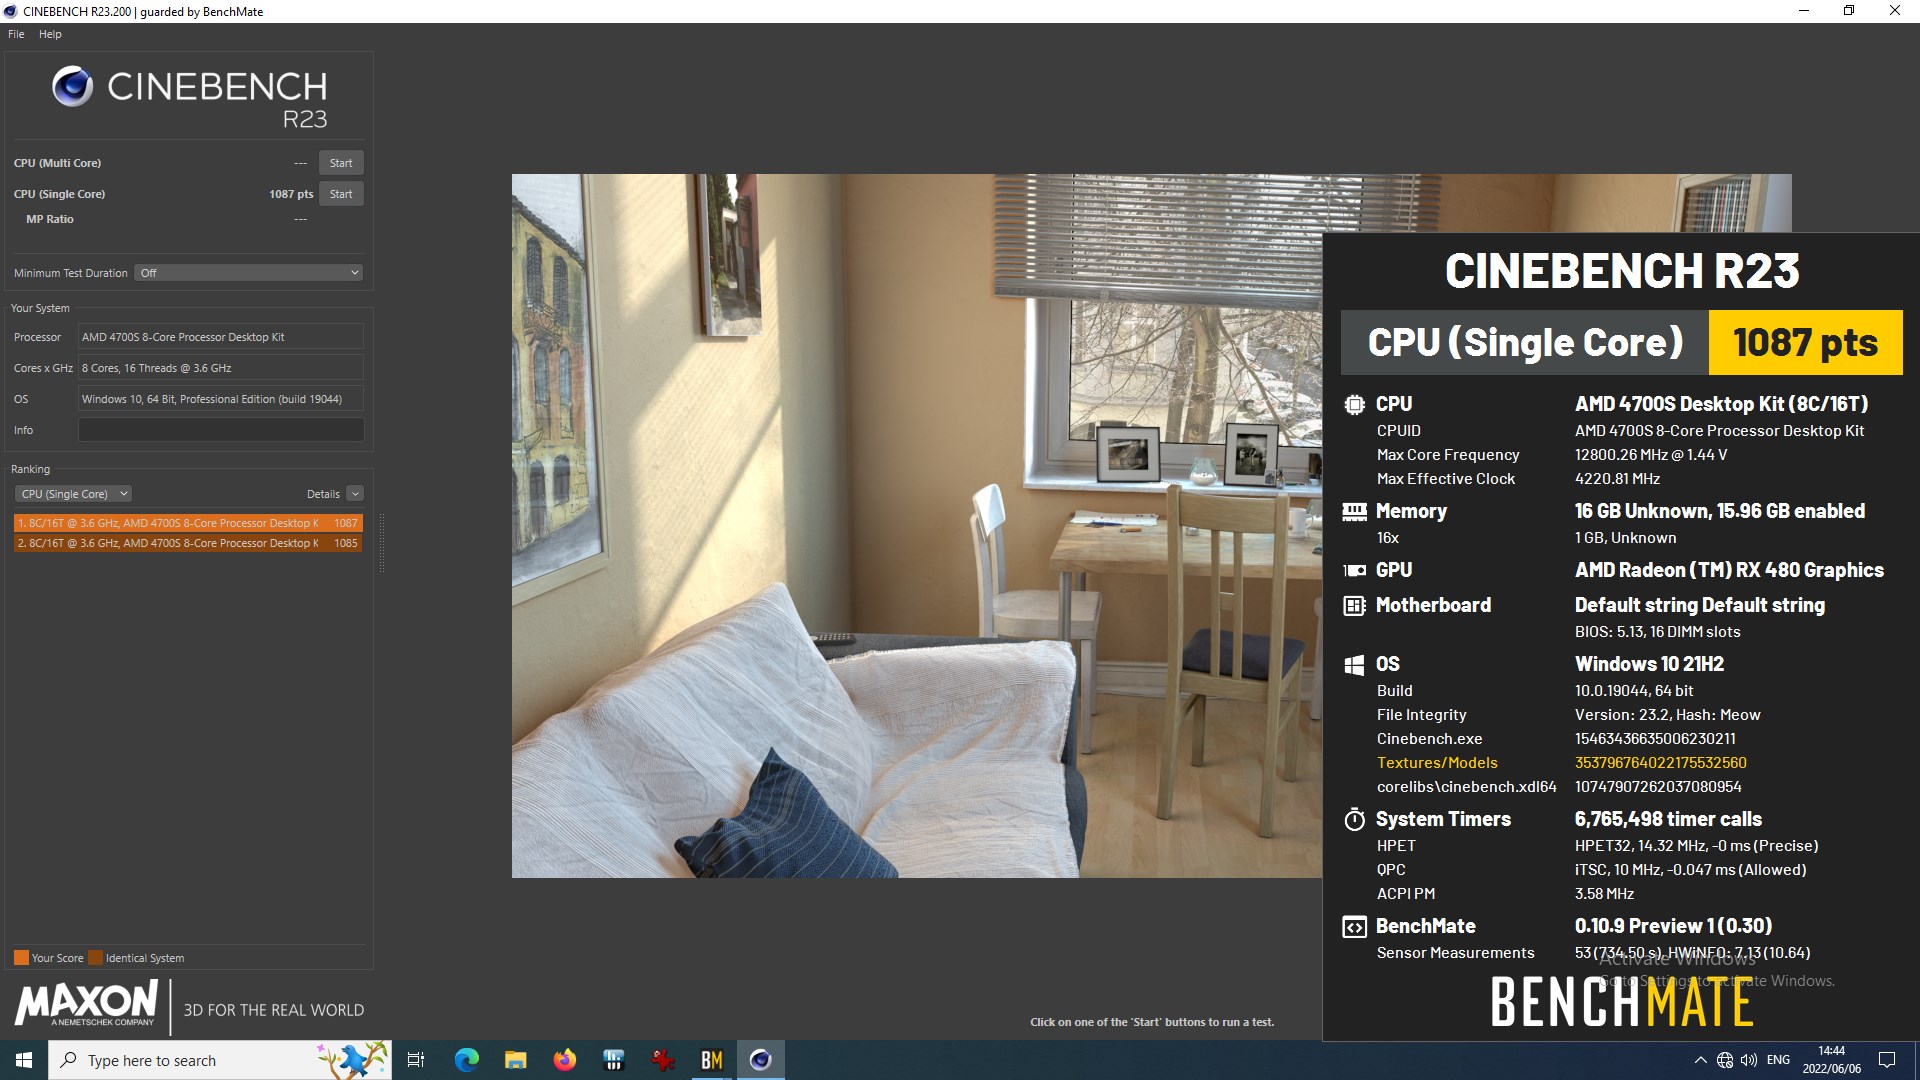Open the red bug taskbar application
Image resolution: width=1920 pixels, height=1080 pixels.
coord(662,1060)
